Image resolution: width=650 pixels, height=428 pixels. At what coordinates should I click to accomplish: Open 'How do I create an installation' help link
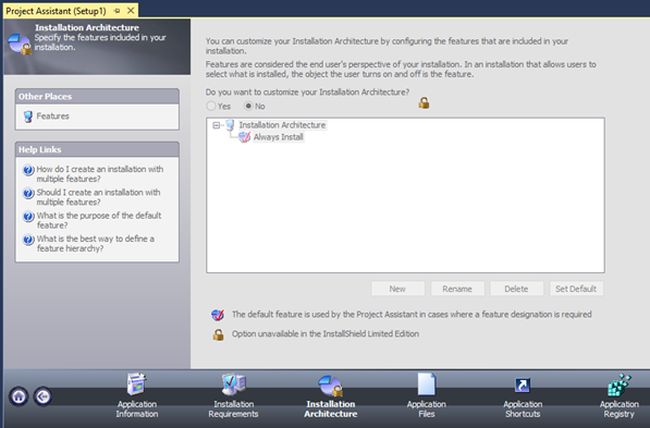(x=99, y=174)
